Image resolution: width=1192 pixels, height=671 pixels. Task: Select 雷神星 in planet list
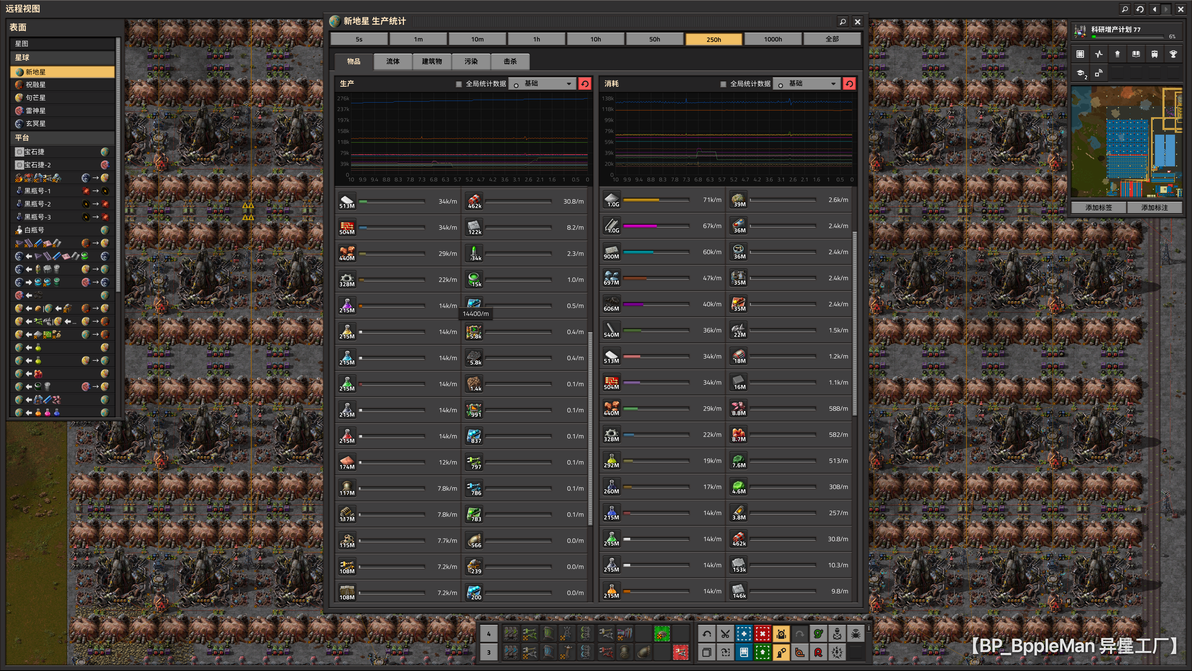pyautogui.click(x=62, y=110)
